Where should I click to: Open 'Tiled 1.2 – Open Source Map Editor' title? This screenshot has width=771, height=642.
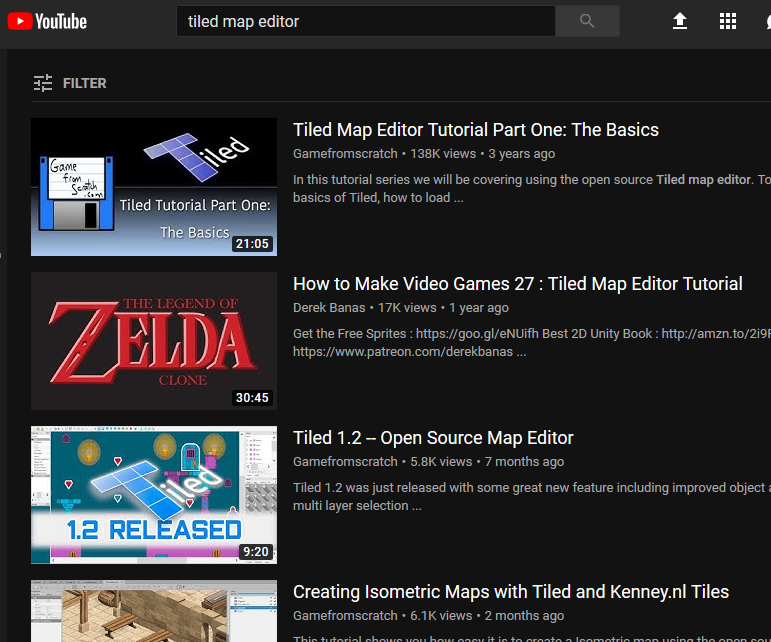coord(433,438)
